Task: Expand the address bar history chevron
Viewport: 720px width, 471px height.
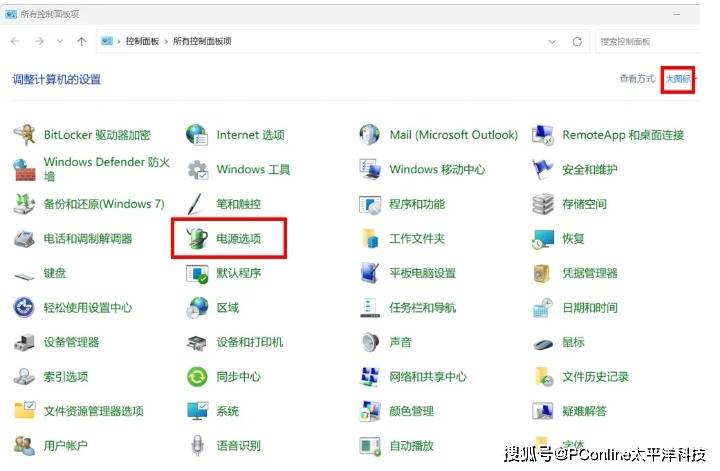Action: [x=552, y=42]
